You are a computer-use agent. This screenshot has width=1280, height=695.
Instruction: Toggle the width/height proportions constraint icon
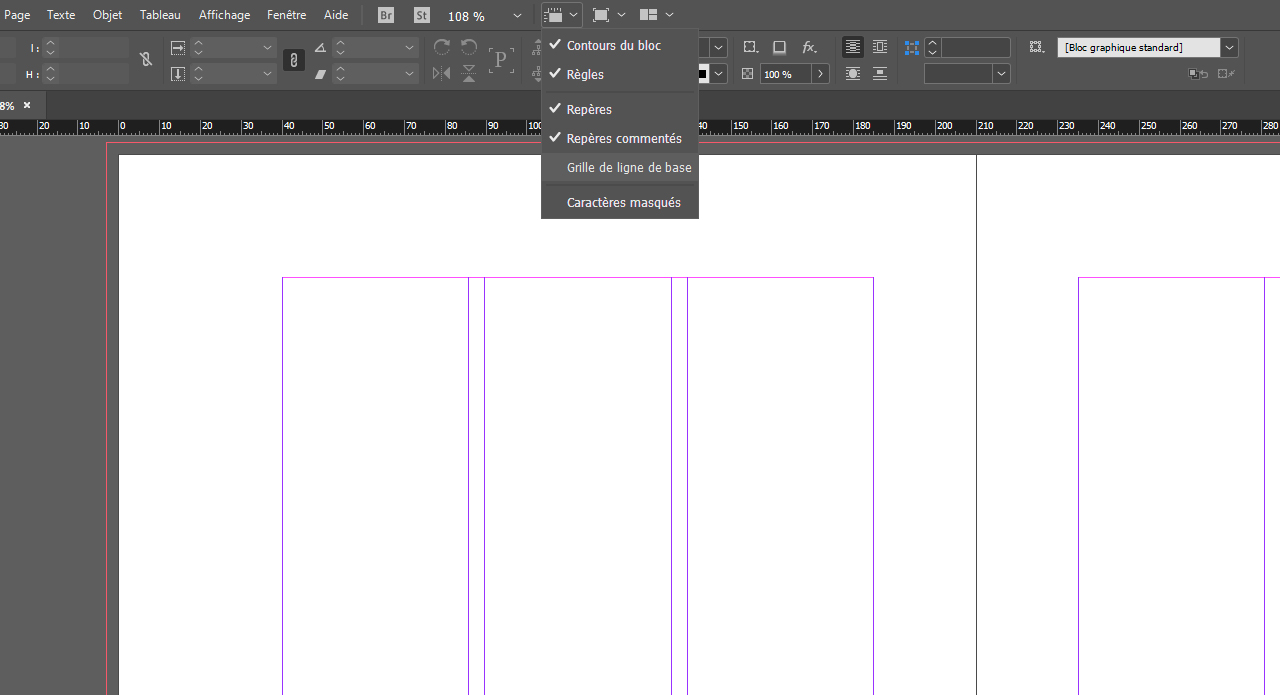[x=146, y=60]
